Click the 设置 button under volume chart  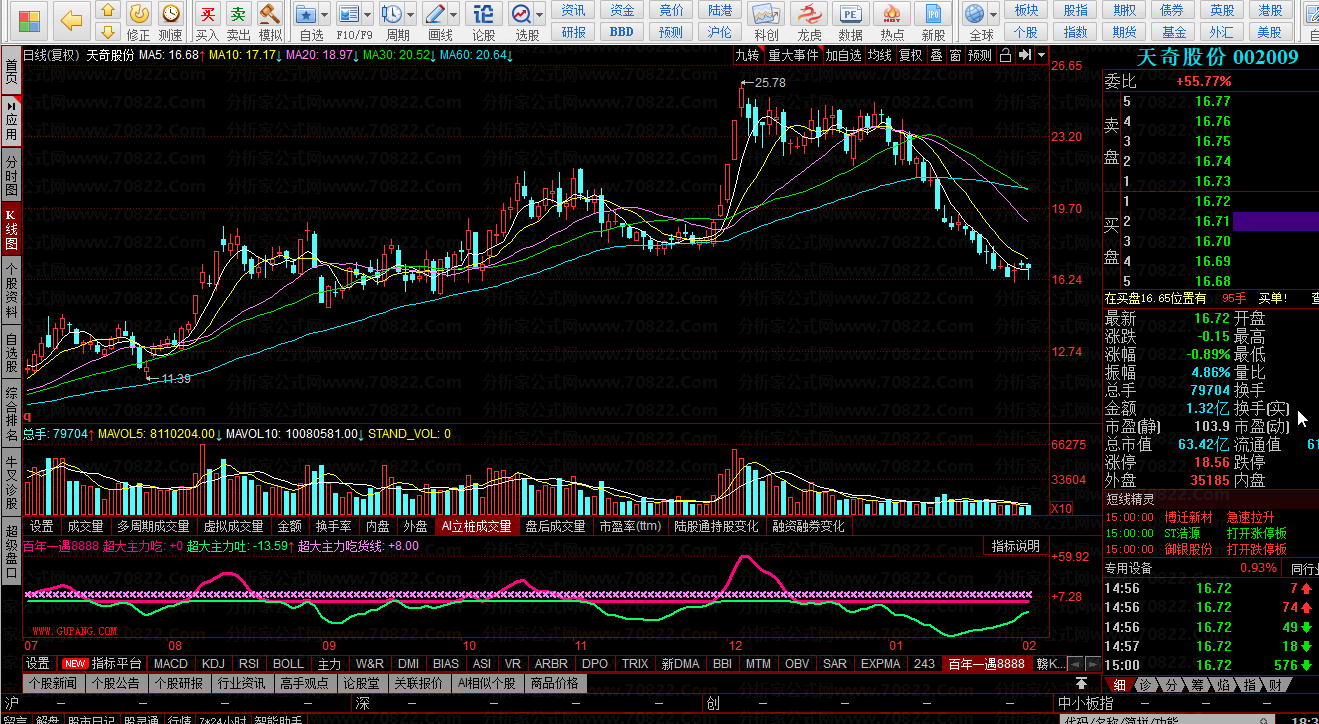[42, 526]
